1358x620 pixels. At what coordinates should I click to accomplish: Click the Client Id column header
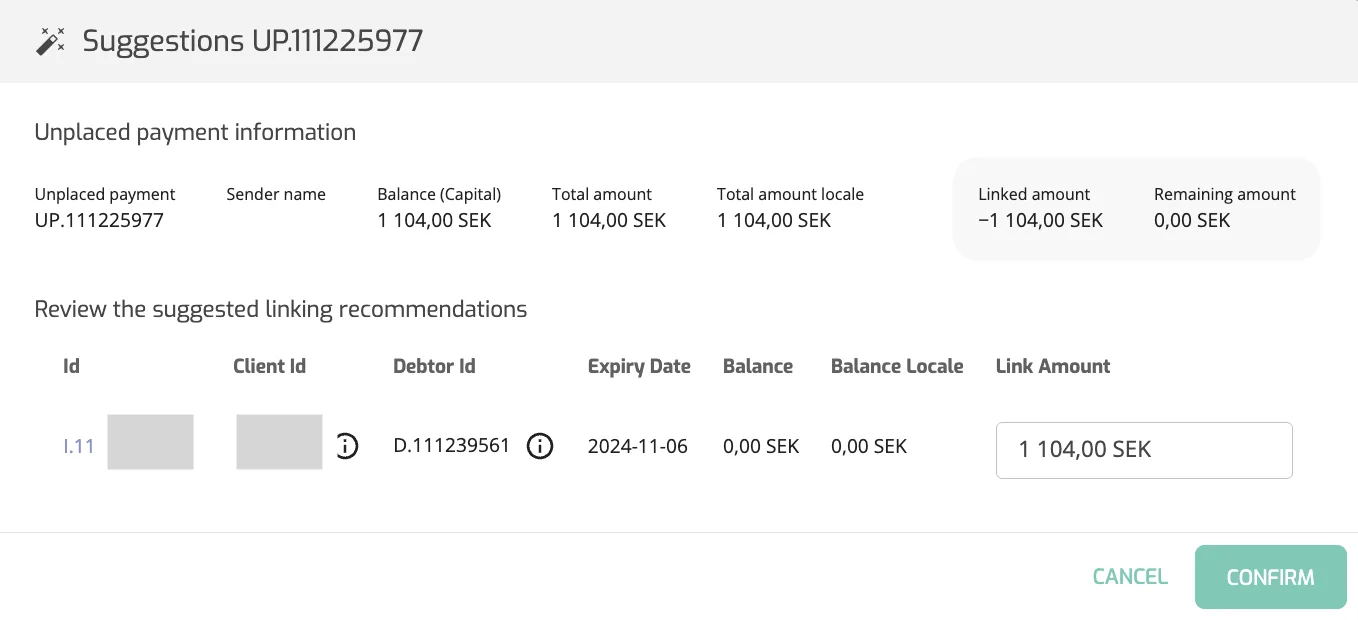click(x=269, y=366)
